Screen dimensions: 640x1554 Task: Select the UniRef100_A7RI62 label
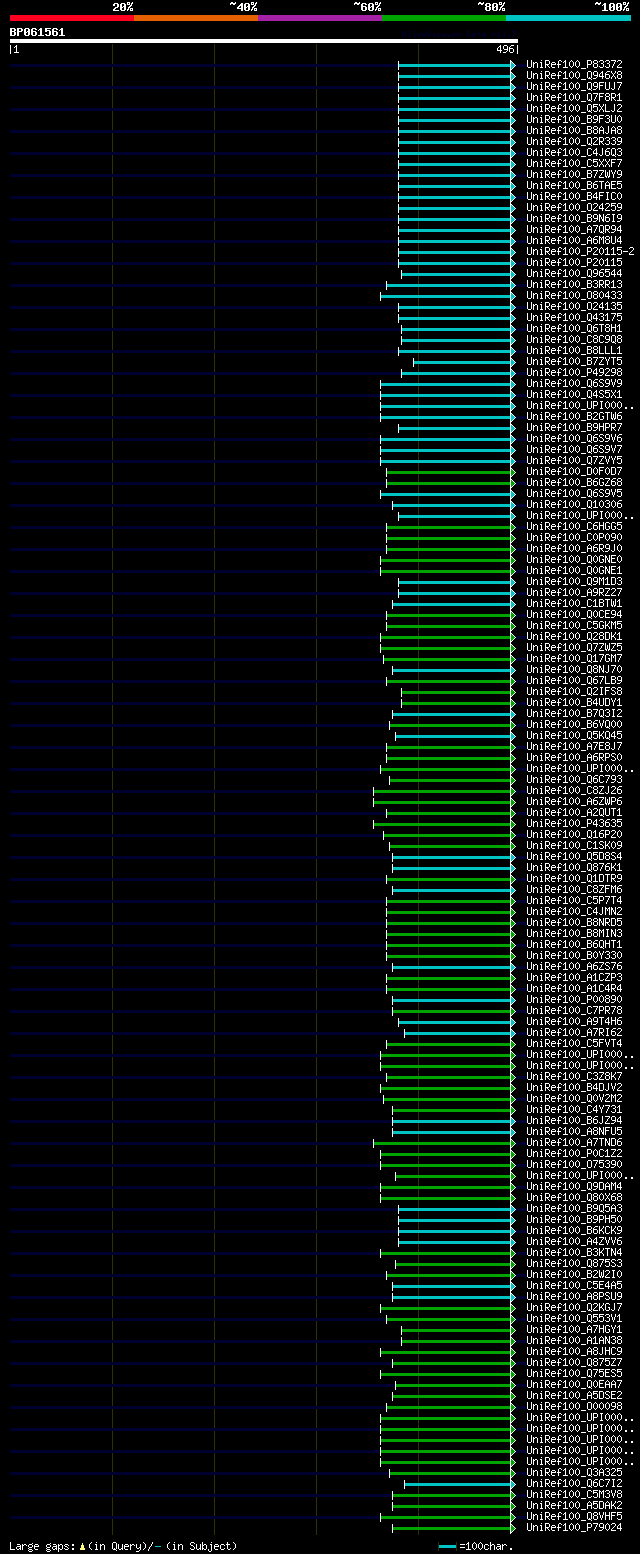coord(574,1033)
